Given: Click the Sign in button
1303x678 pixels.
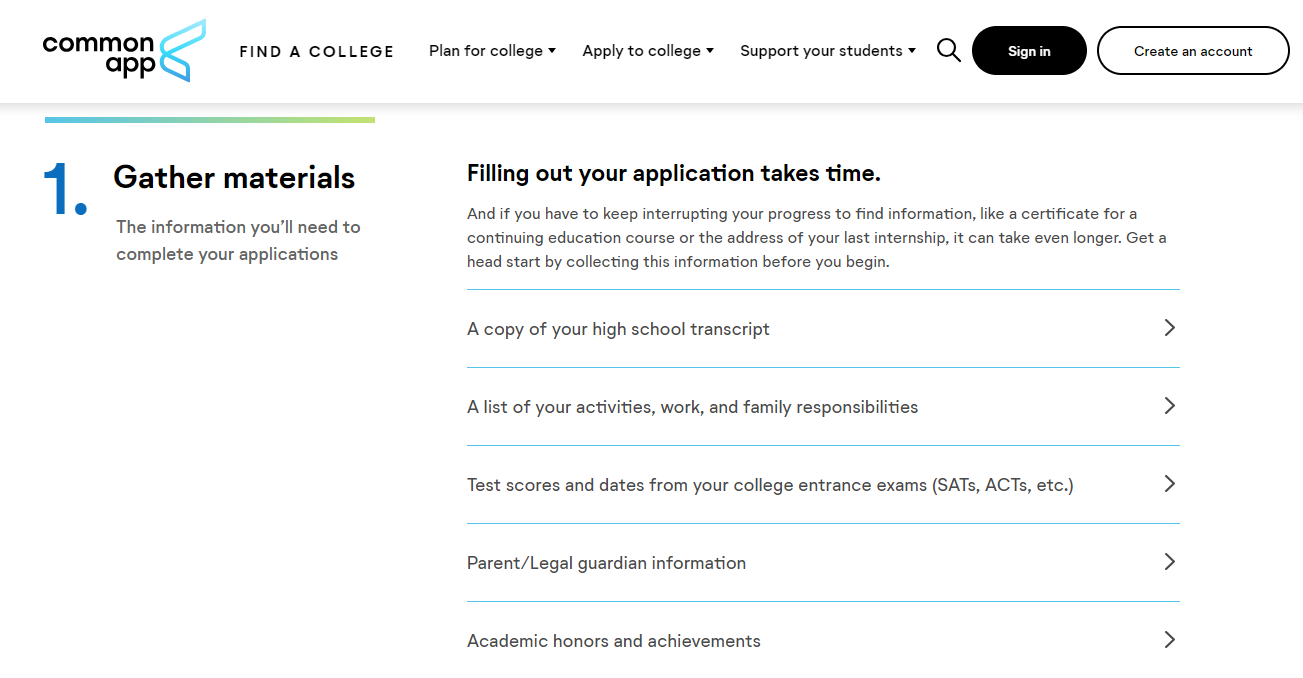Looking at the screenshot, I should (1029, 51).
